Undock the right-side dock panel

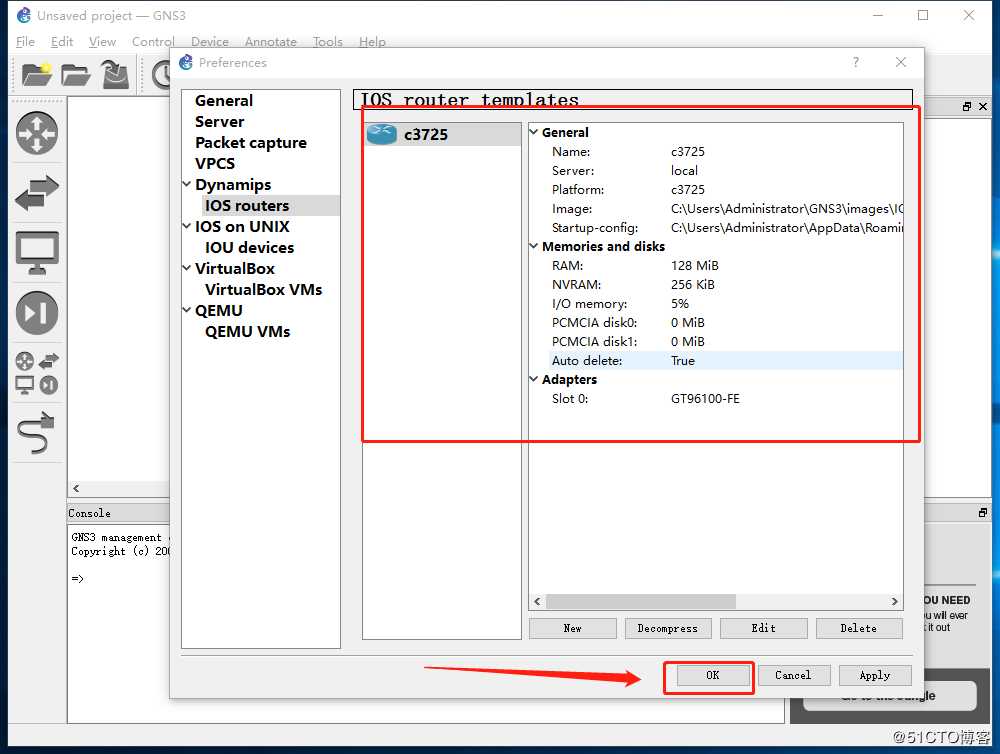coord(967,107)
